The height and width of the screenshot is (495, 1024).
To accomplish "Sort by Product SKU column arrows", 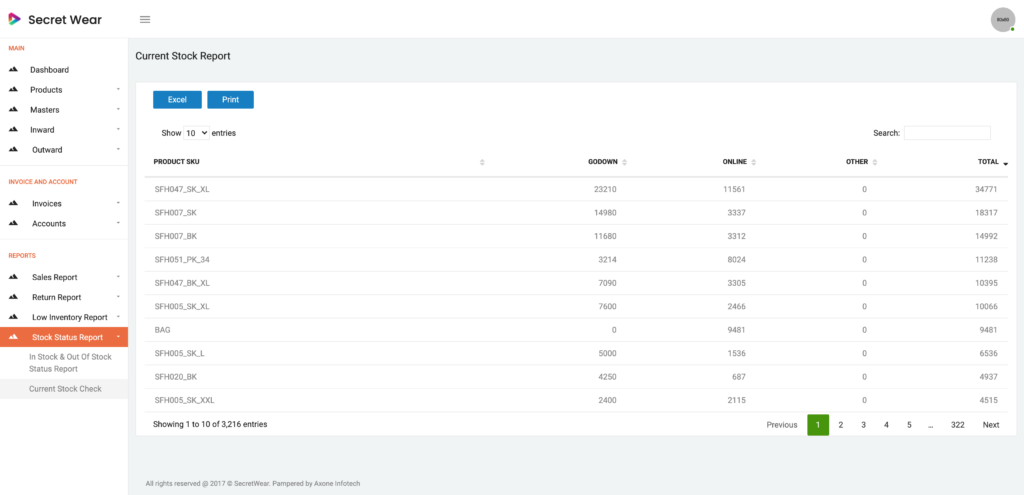I will pyautogui.click(x=482, y=162).
